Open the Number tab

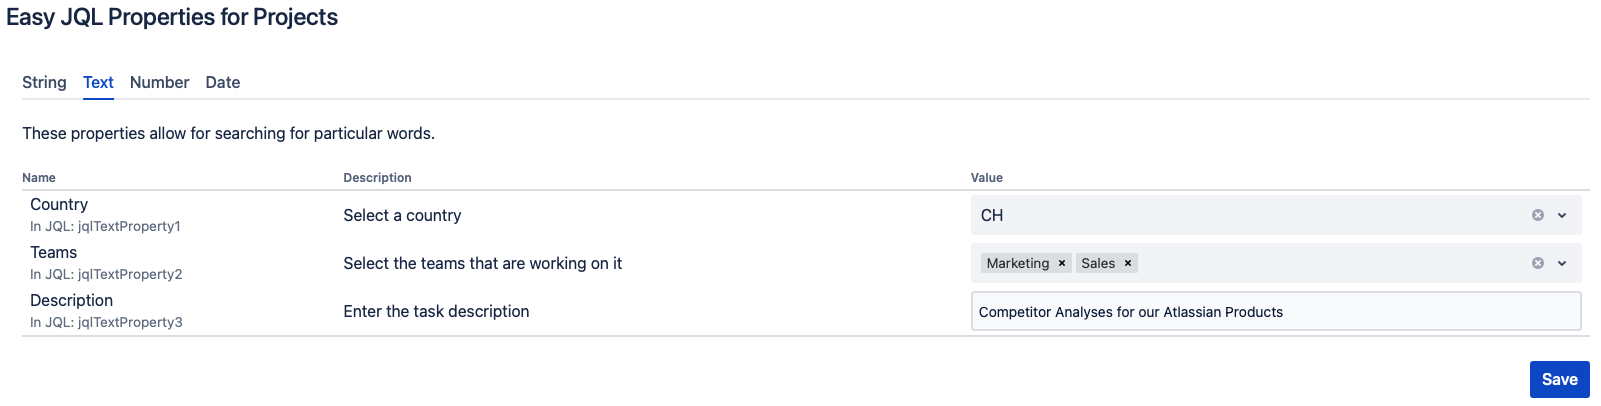(159, 82)
